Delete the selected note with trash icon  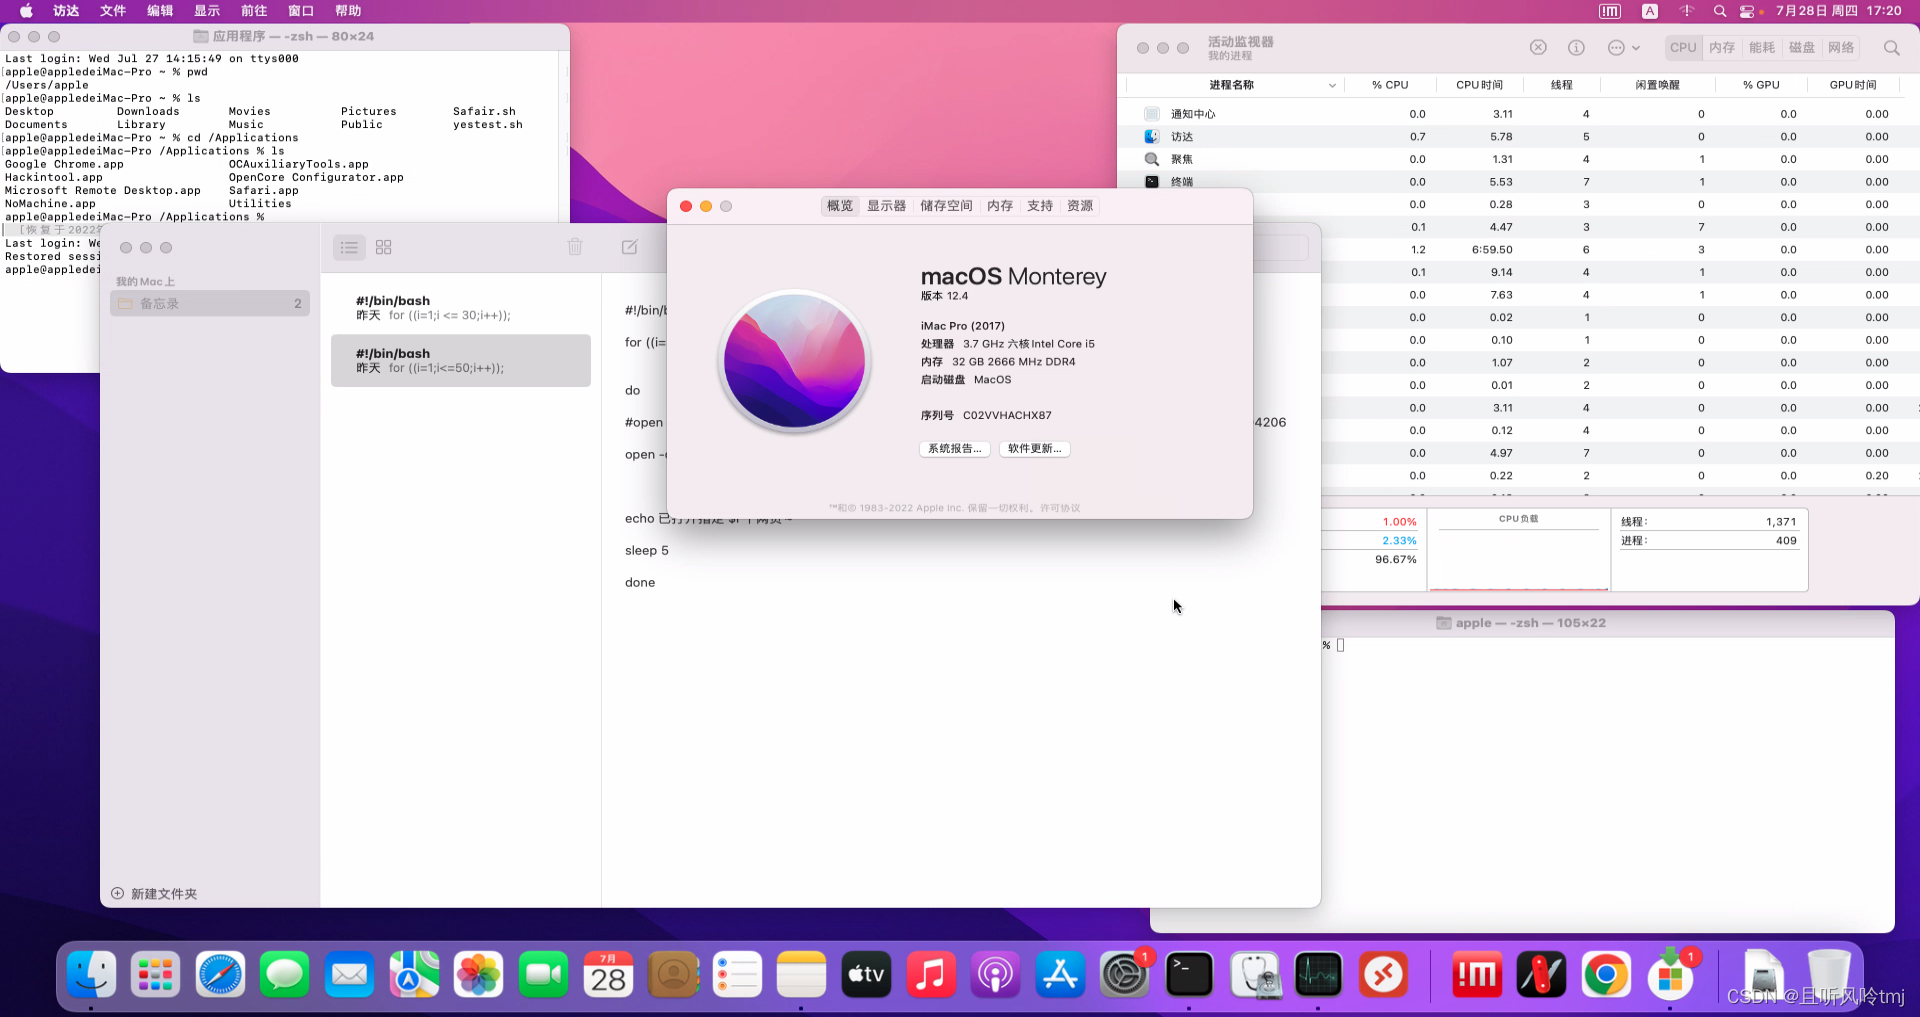[575, 247]
